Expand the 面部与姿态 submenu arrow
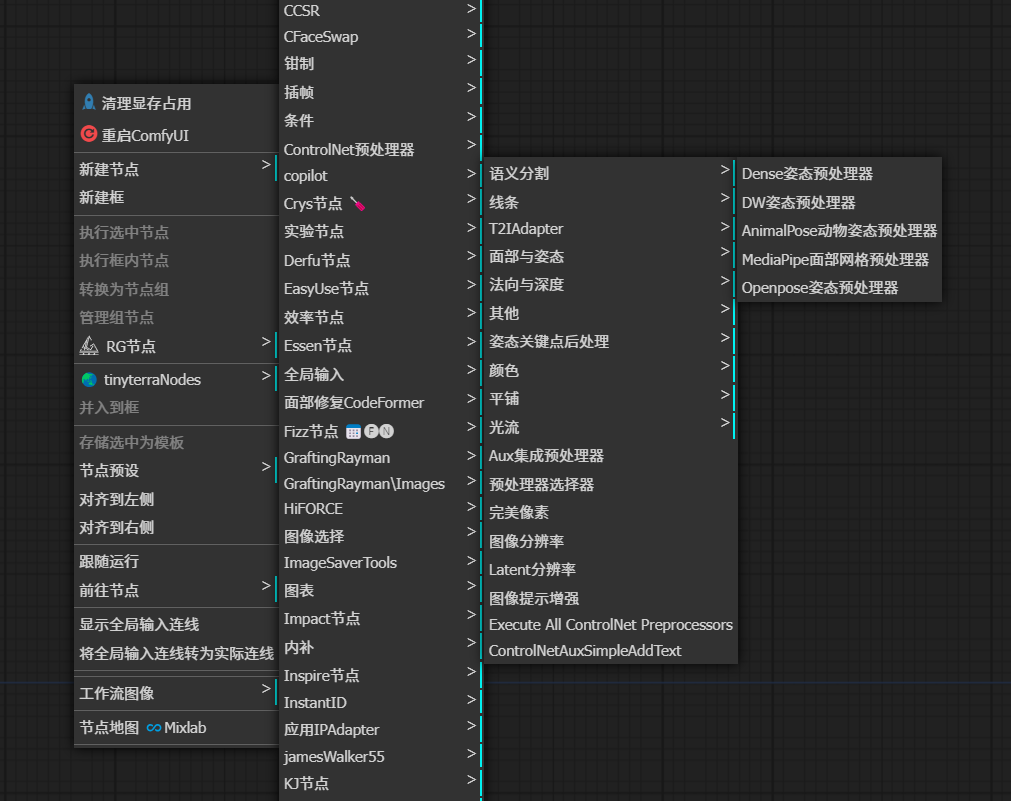The width and height of the screenshot is (1011, 801). coord(725,252)
